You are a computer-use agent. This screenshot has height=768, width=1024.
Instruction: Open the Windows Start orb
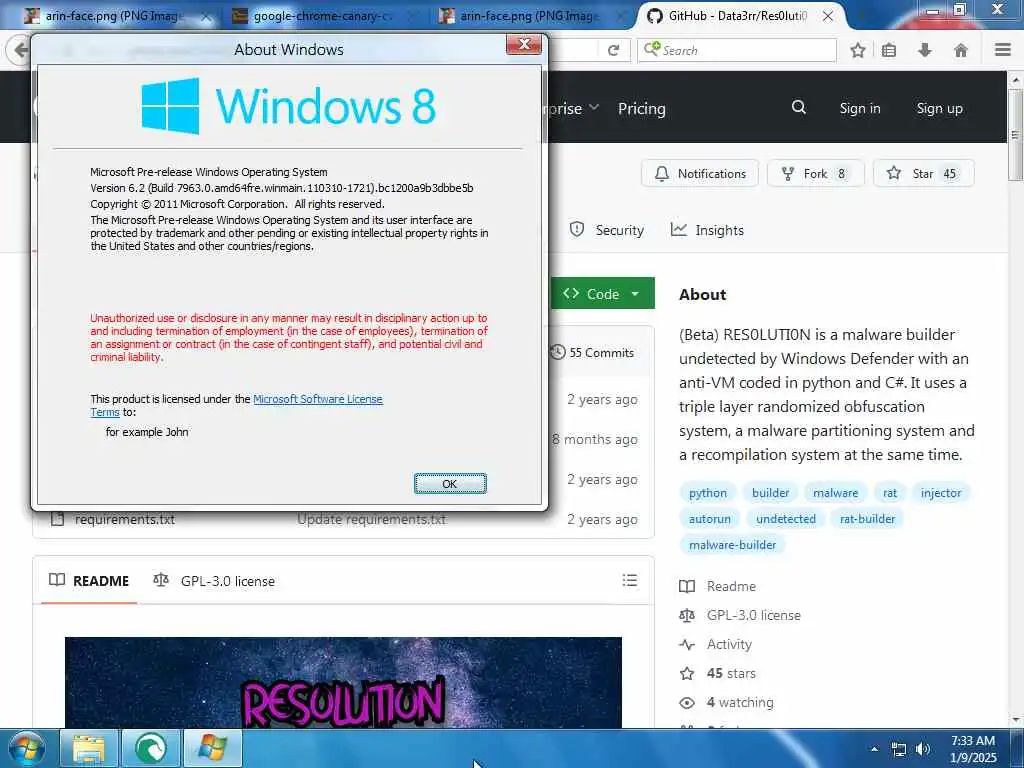[27, 749]
